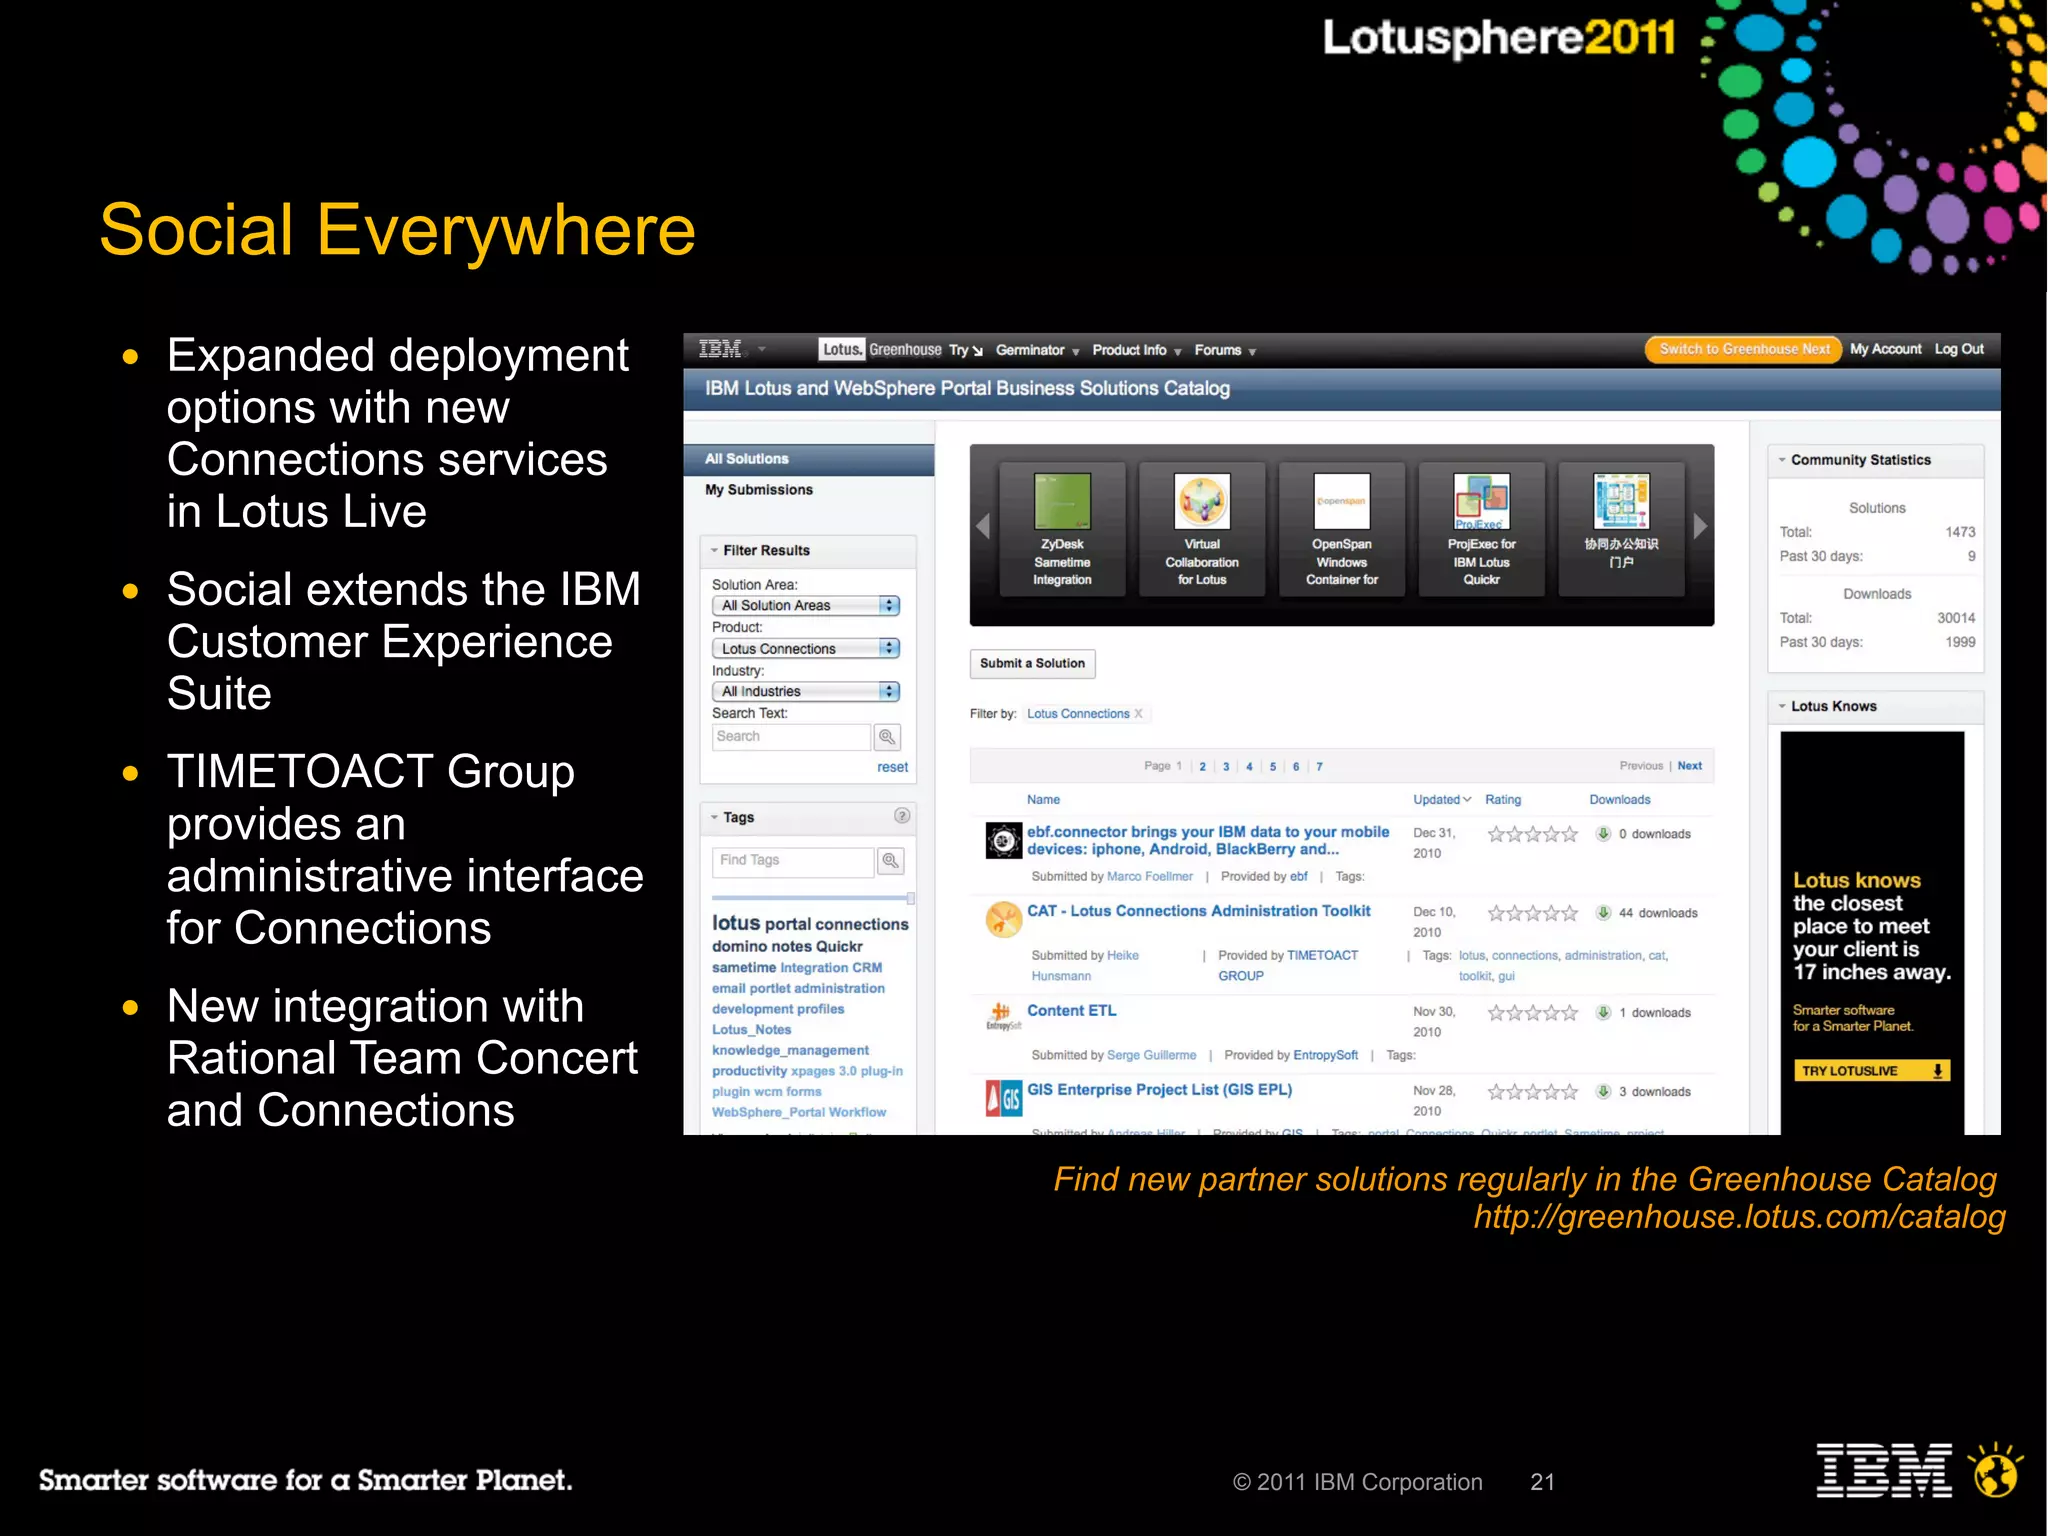Rate ebf.connector using its star rating
This screenshot has width=2048, height=1536.
click(1532, 834)
